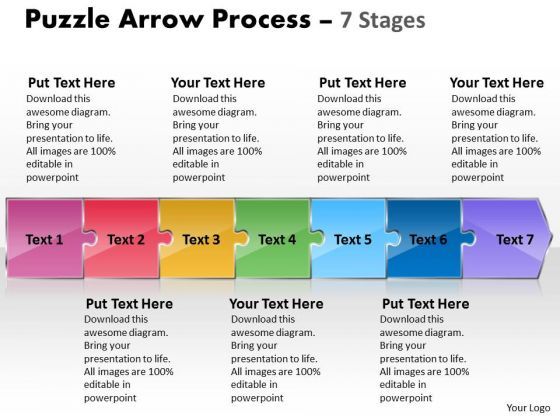Click the slide title Puzzle Arrow Process
The width and height of the screenshot is (560, 420).
(168, 19)
